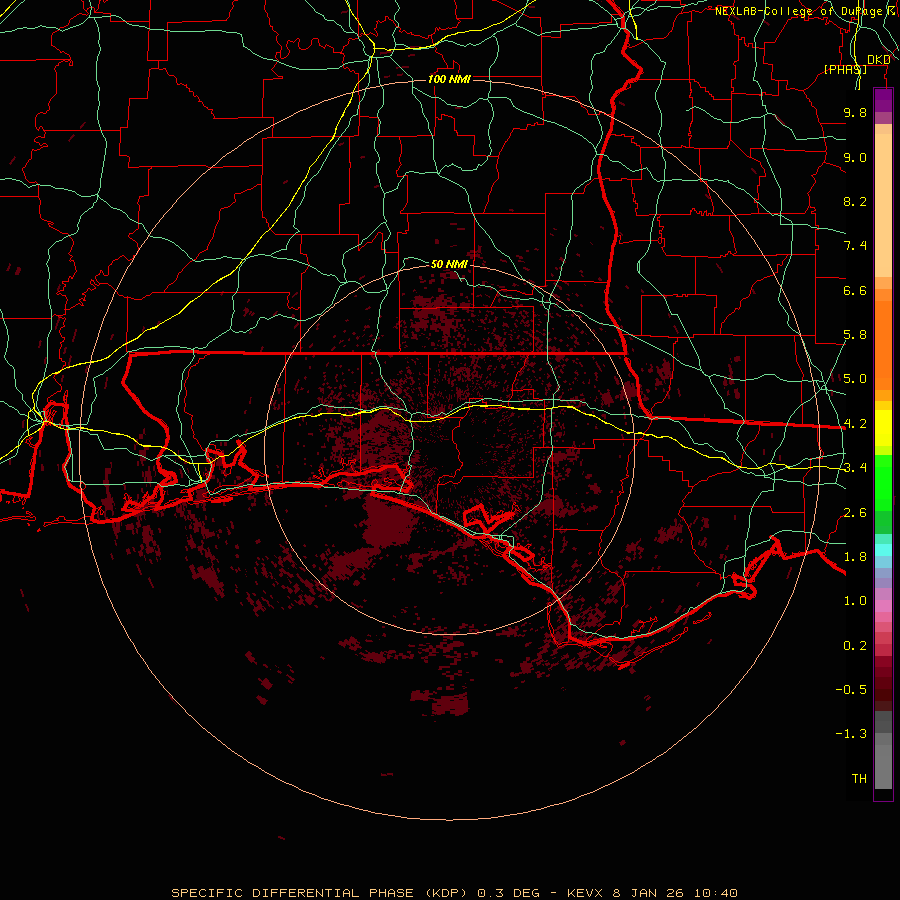Viewport: 900px width, 900px height.
Task: Click the 1.8 scale value
Action: pos(855,557)
